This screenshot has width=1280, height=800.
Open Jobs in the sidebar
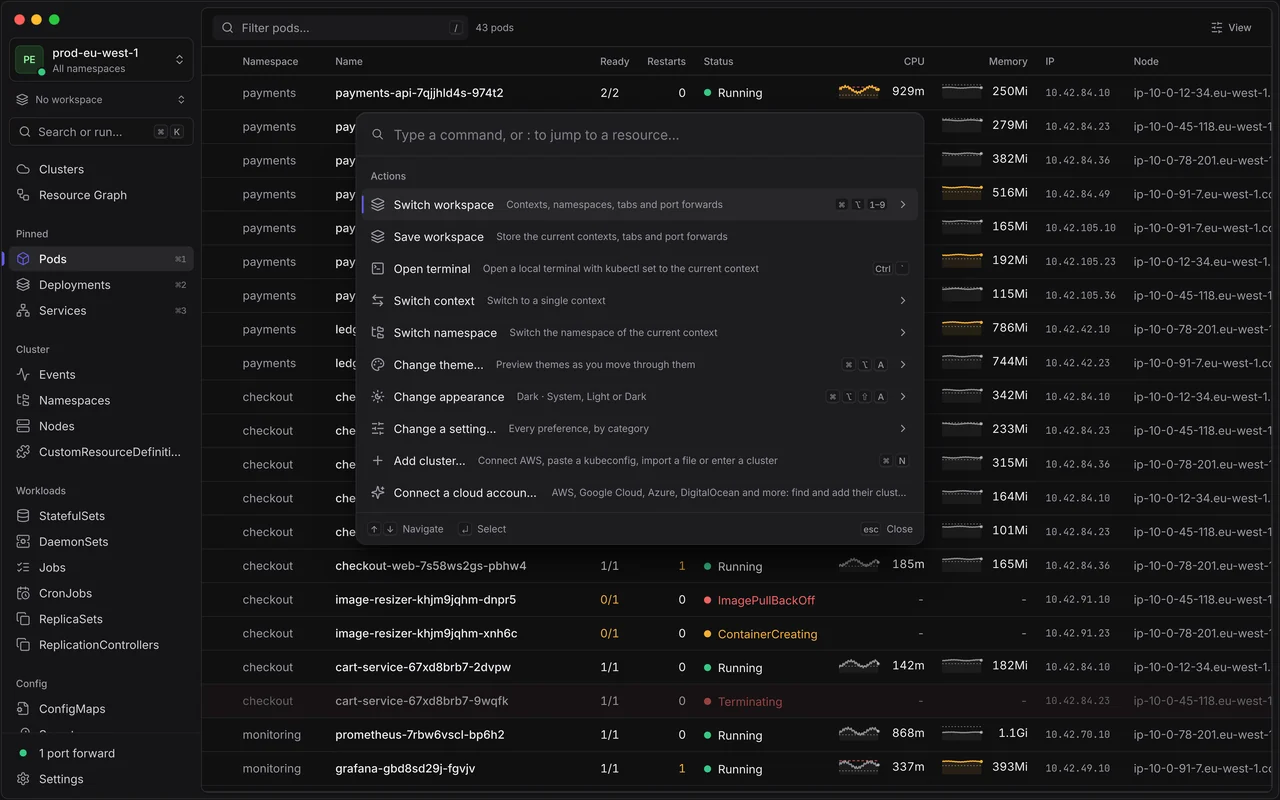pyautogui.click(x=101, y=567)
